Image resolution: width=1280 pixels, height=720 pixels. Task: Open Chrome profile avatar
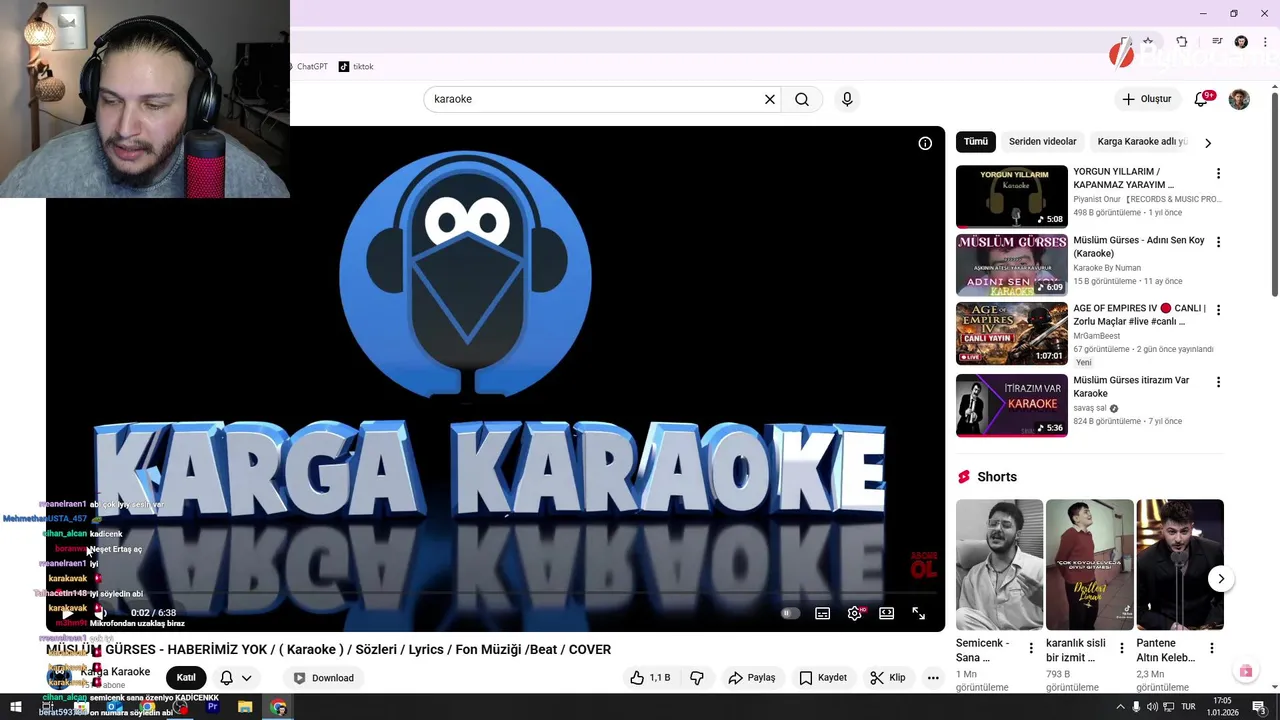[1241, 42]
